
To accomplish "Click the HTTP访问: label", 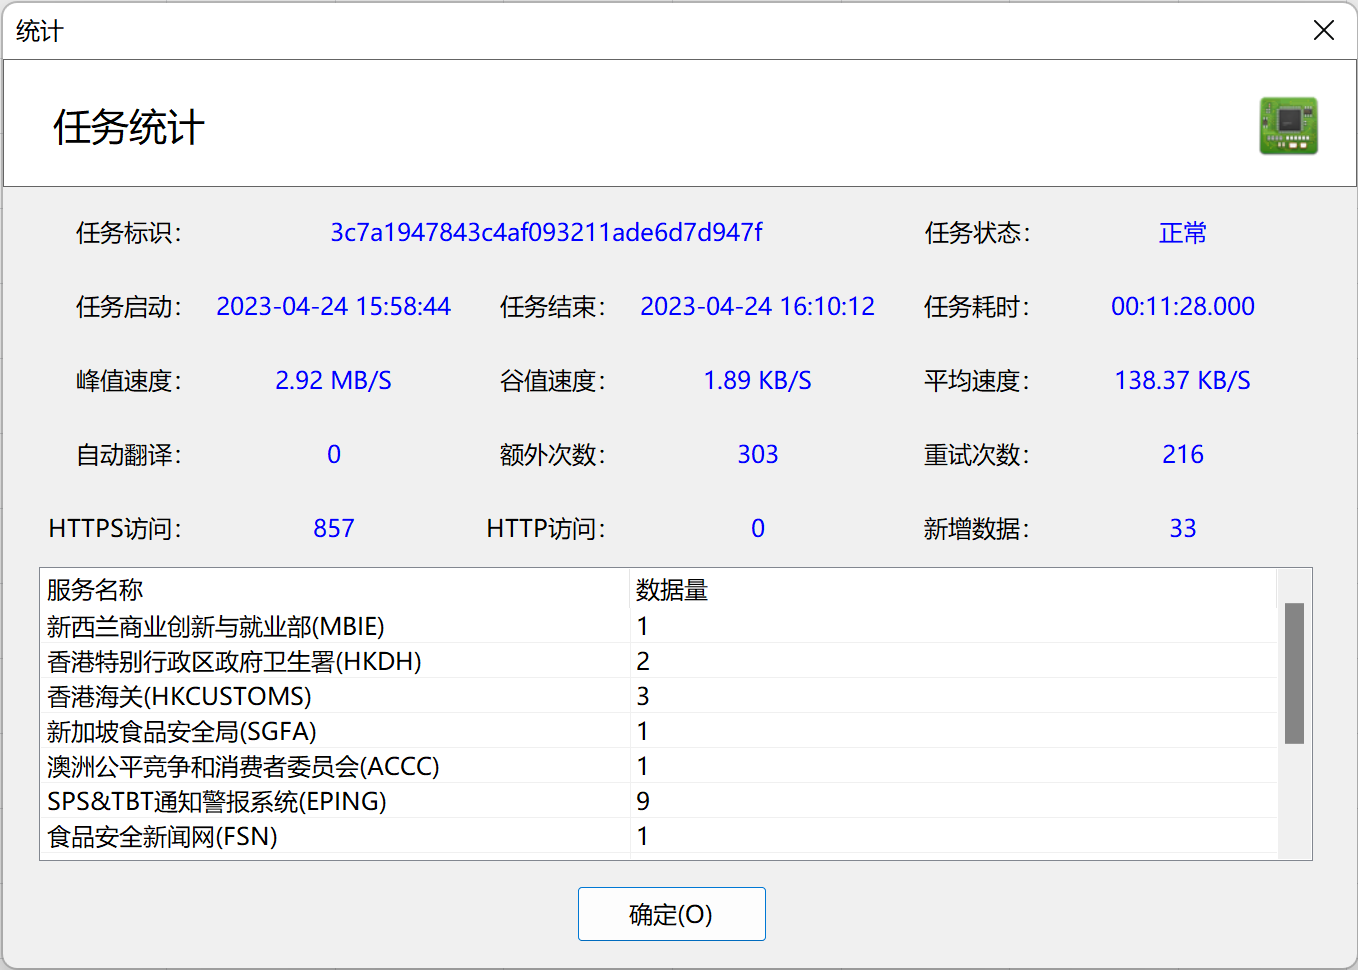I will 546,529.
